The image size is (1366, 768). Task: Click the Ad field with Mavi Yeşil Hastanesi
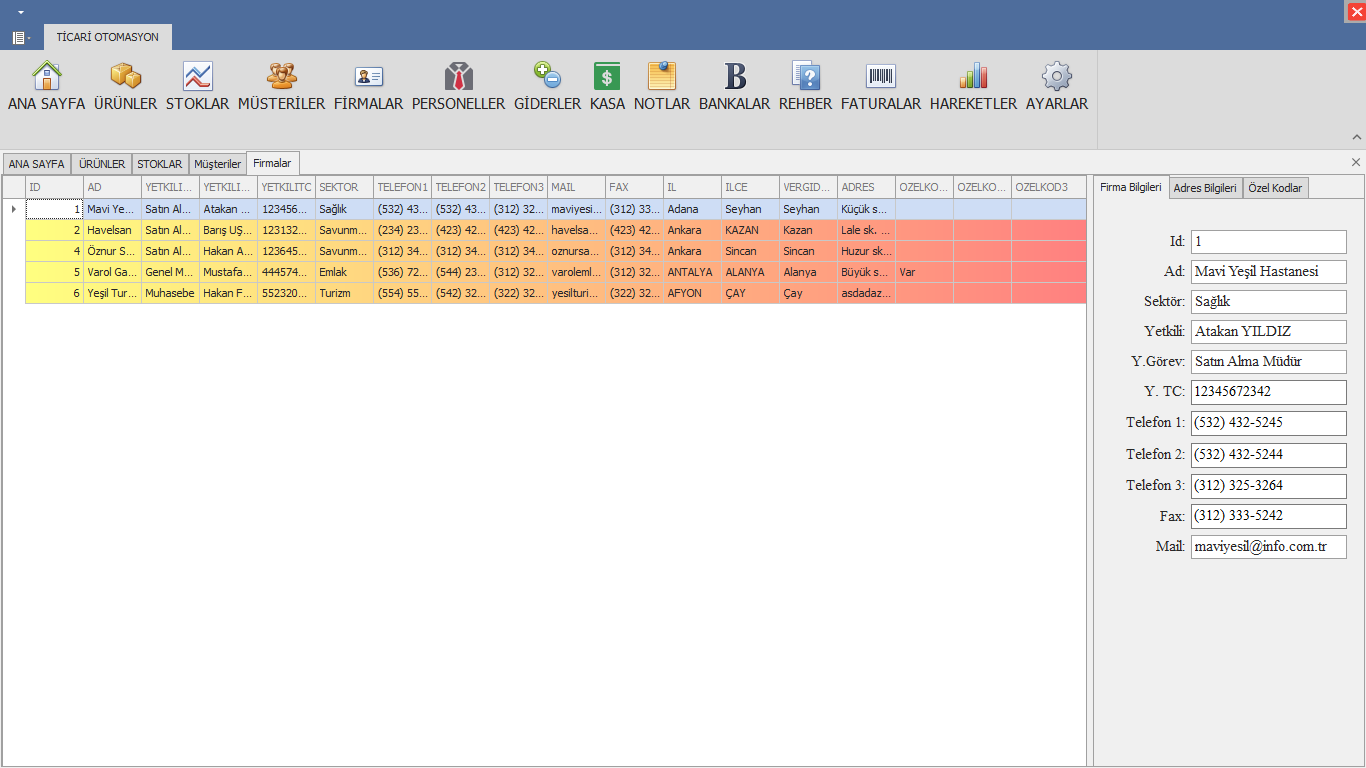click(1269, 272)
